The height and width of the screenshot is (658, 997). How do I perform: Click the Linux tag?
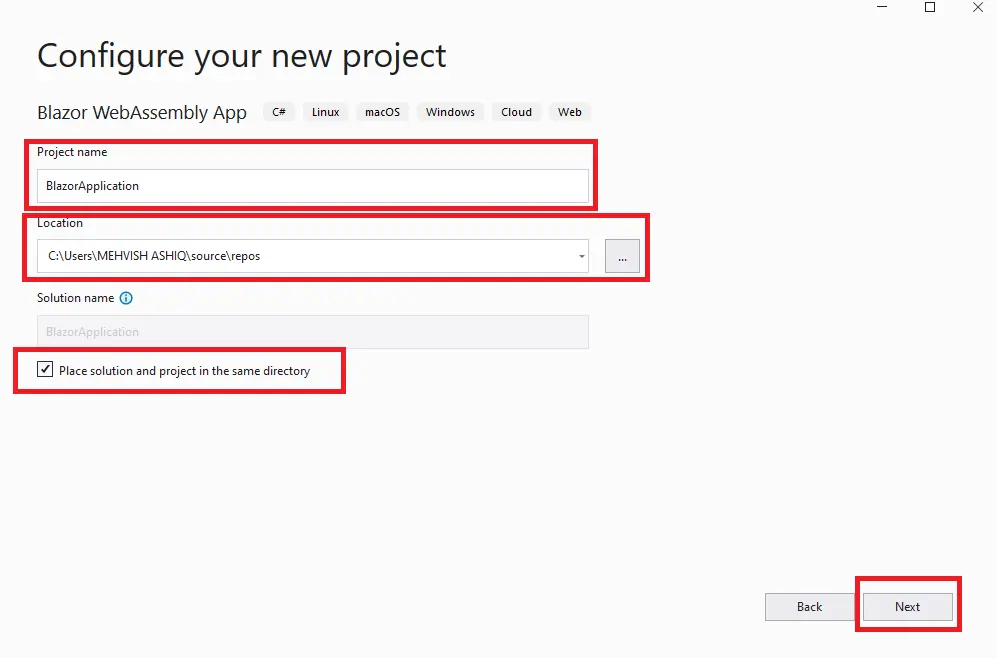(326, 112)
